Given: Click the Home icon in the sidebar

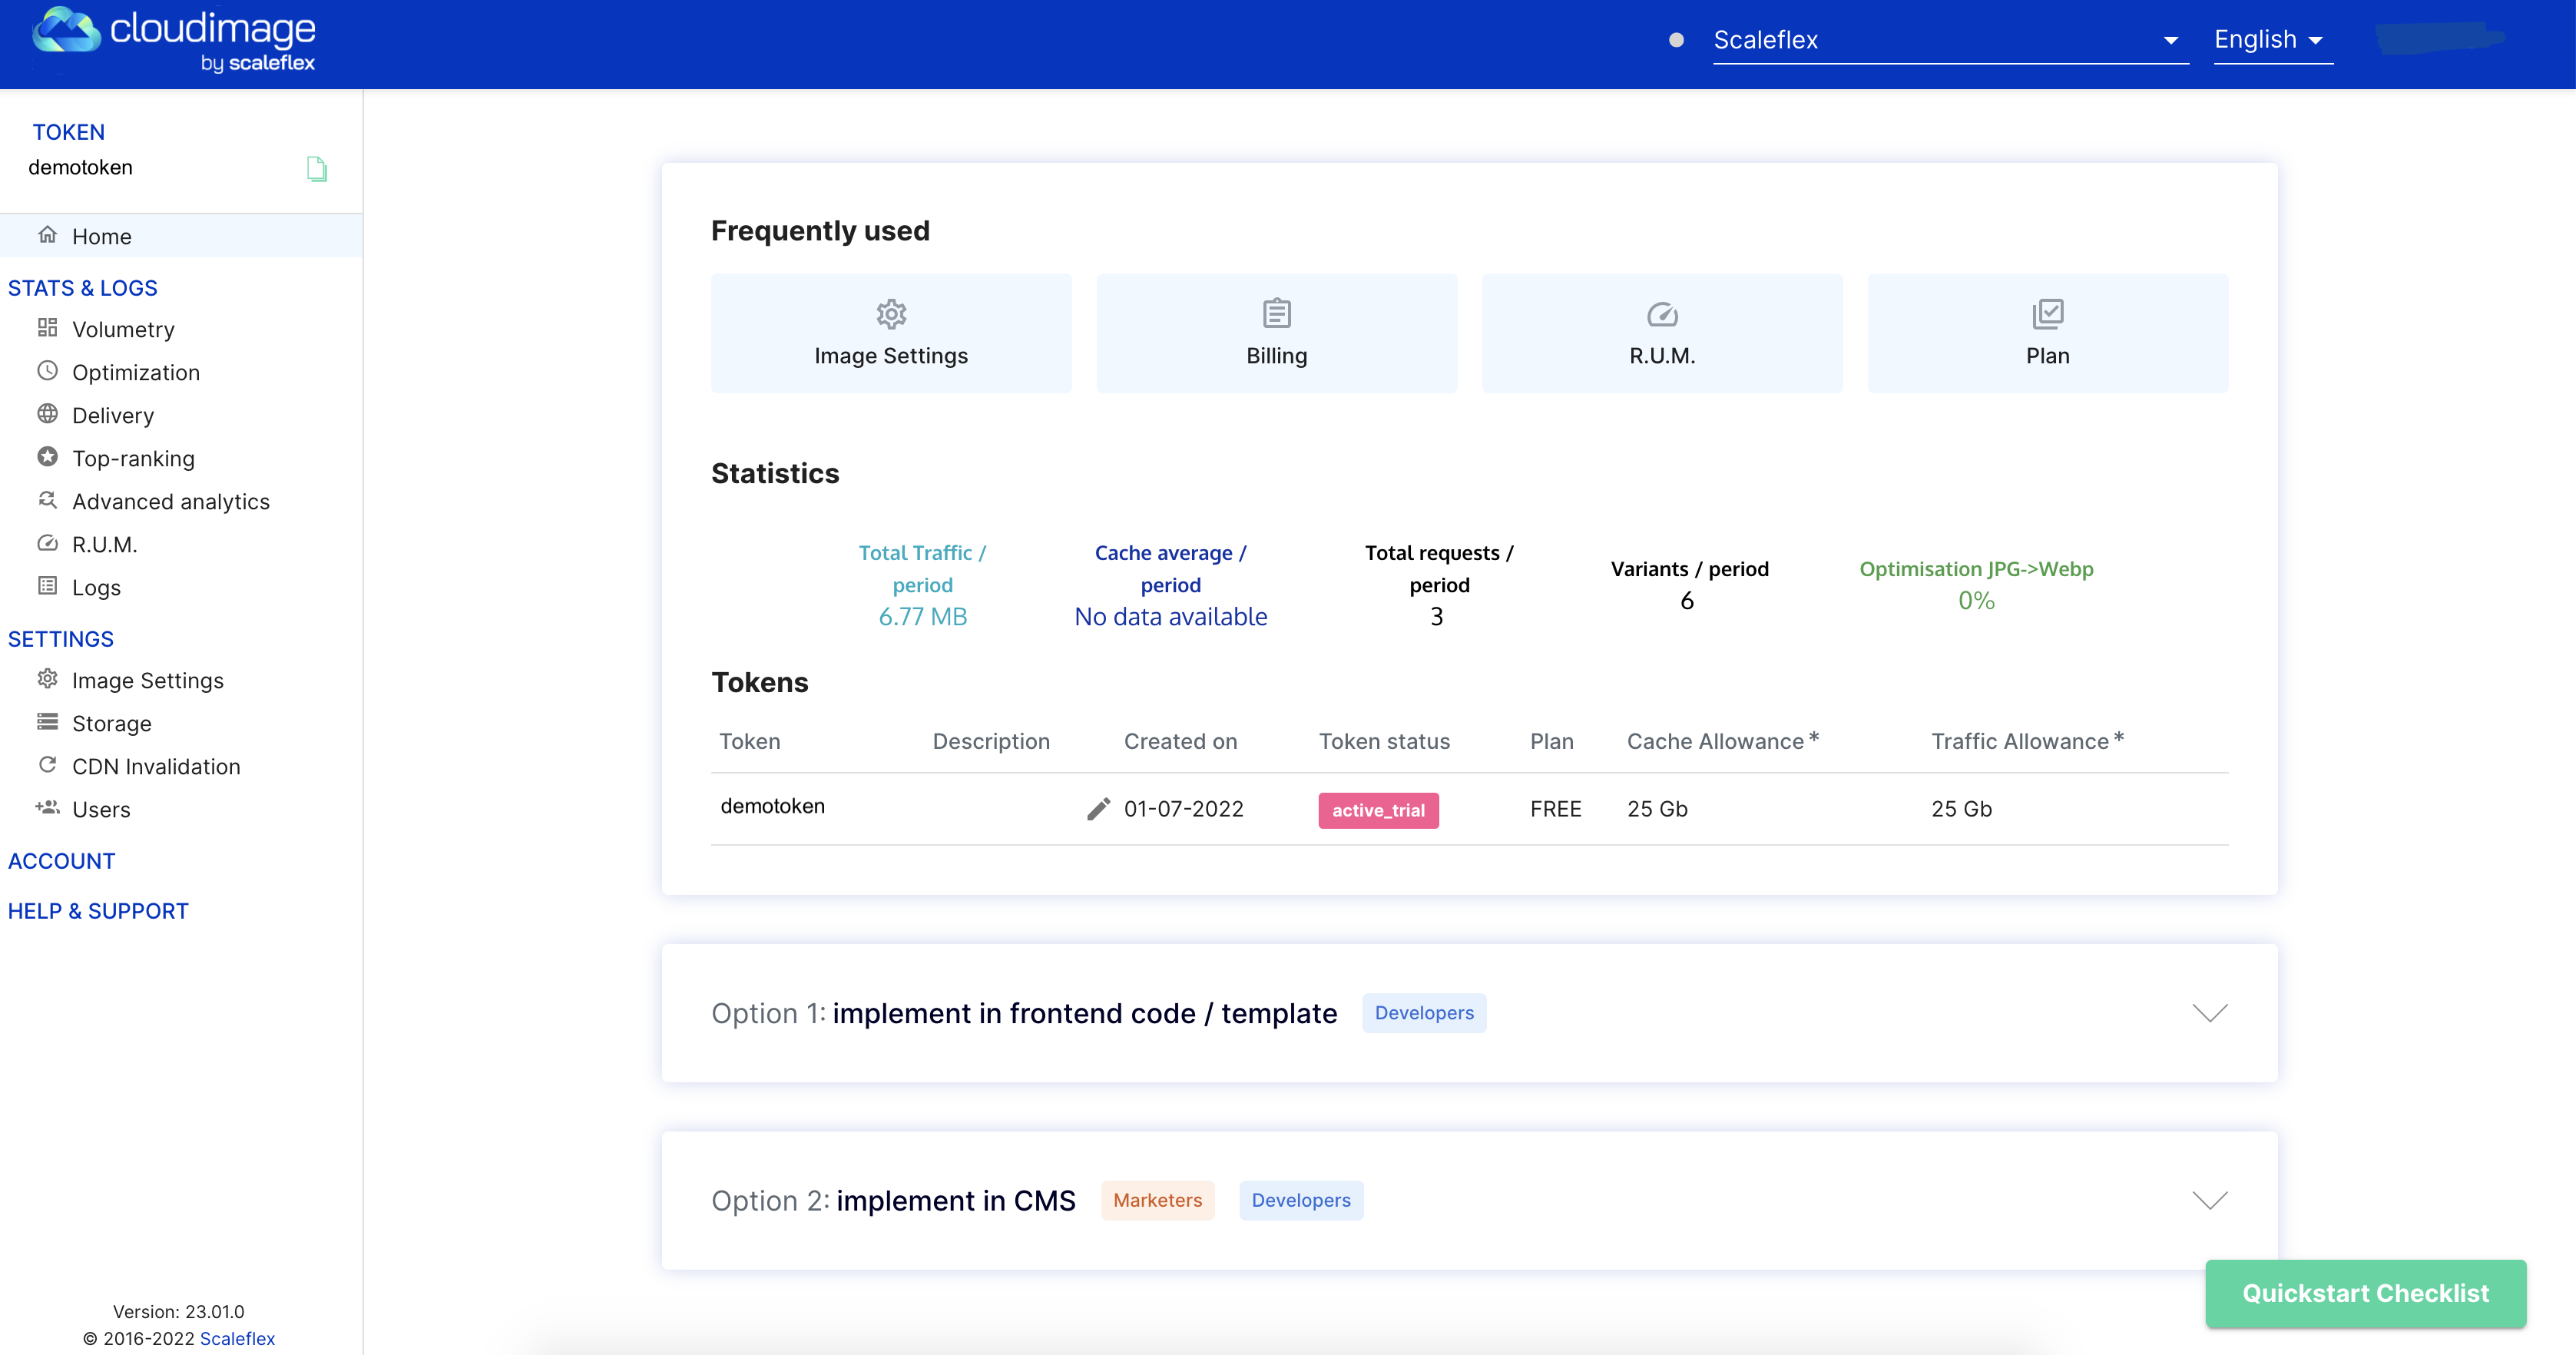Looking at the screenshot, I should tap(47, 235).
